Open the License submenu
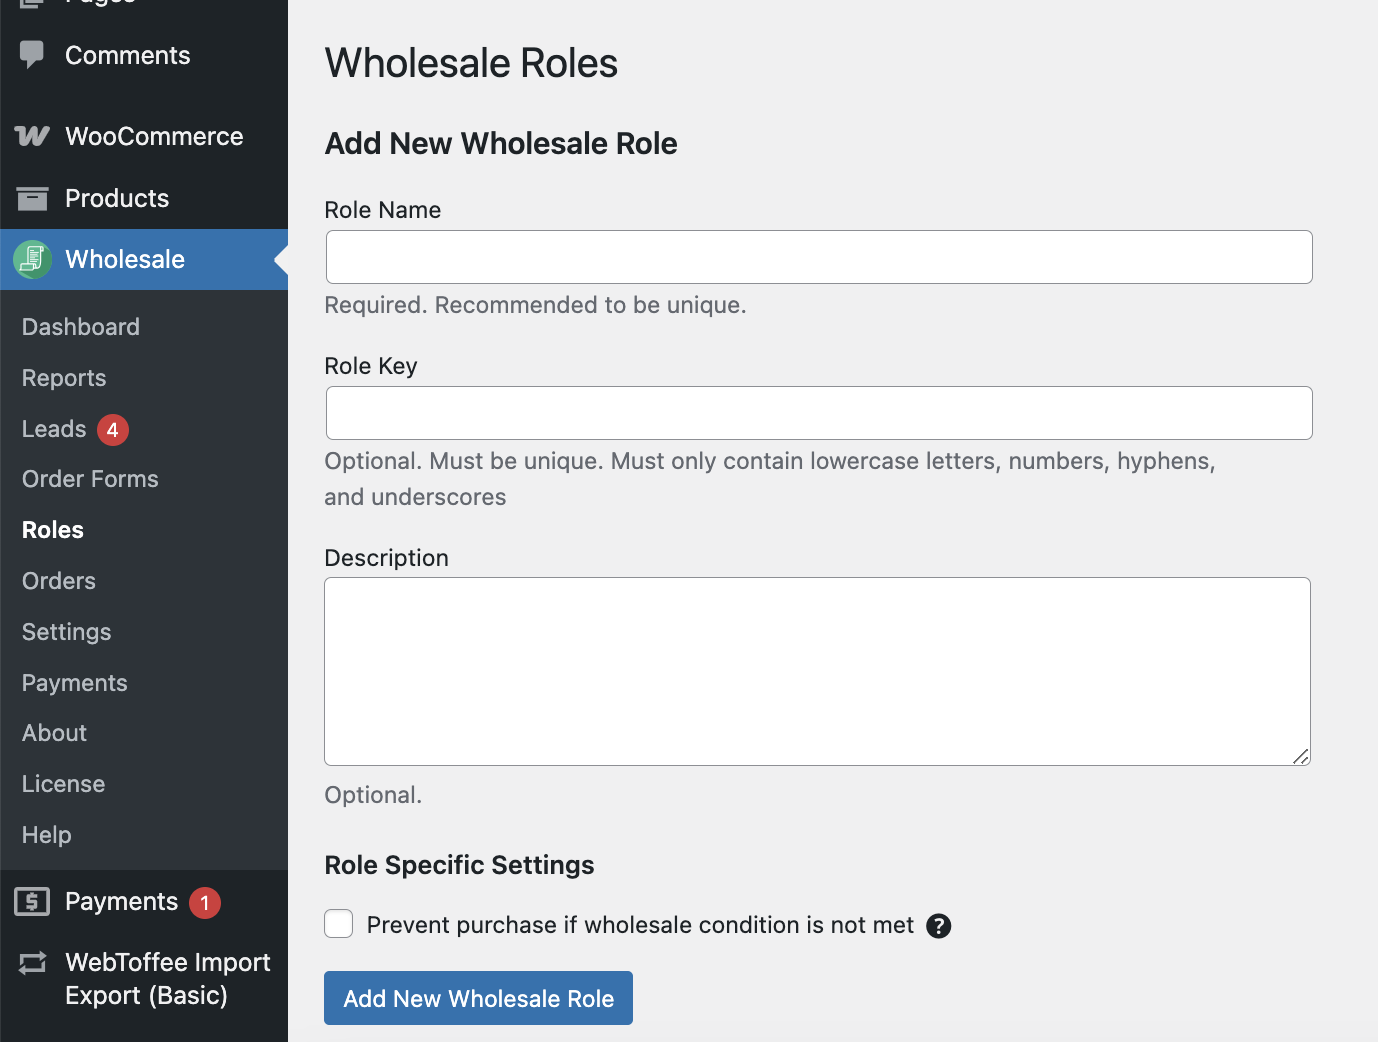 pyautogui.click(x=63, y=784)
